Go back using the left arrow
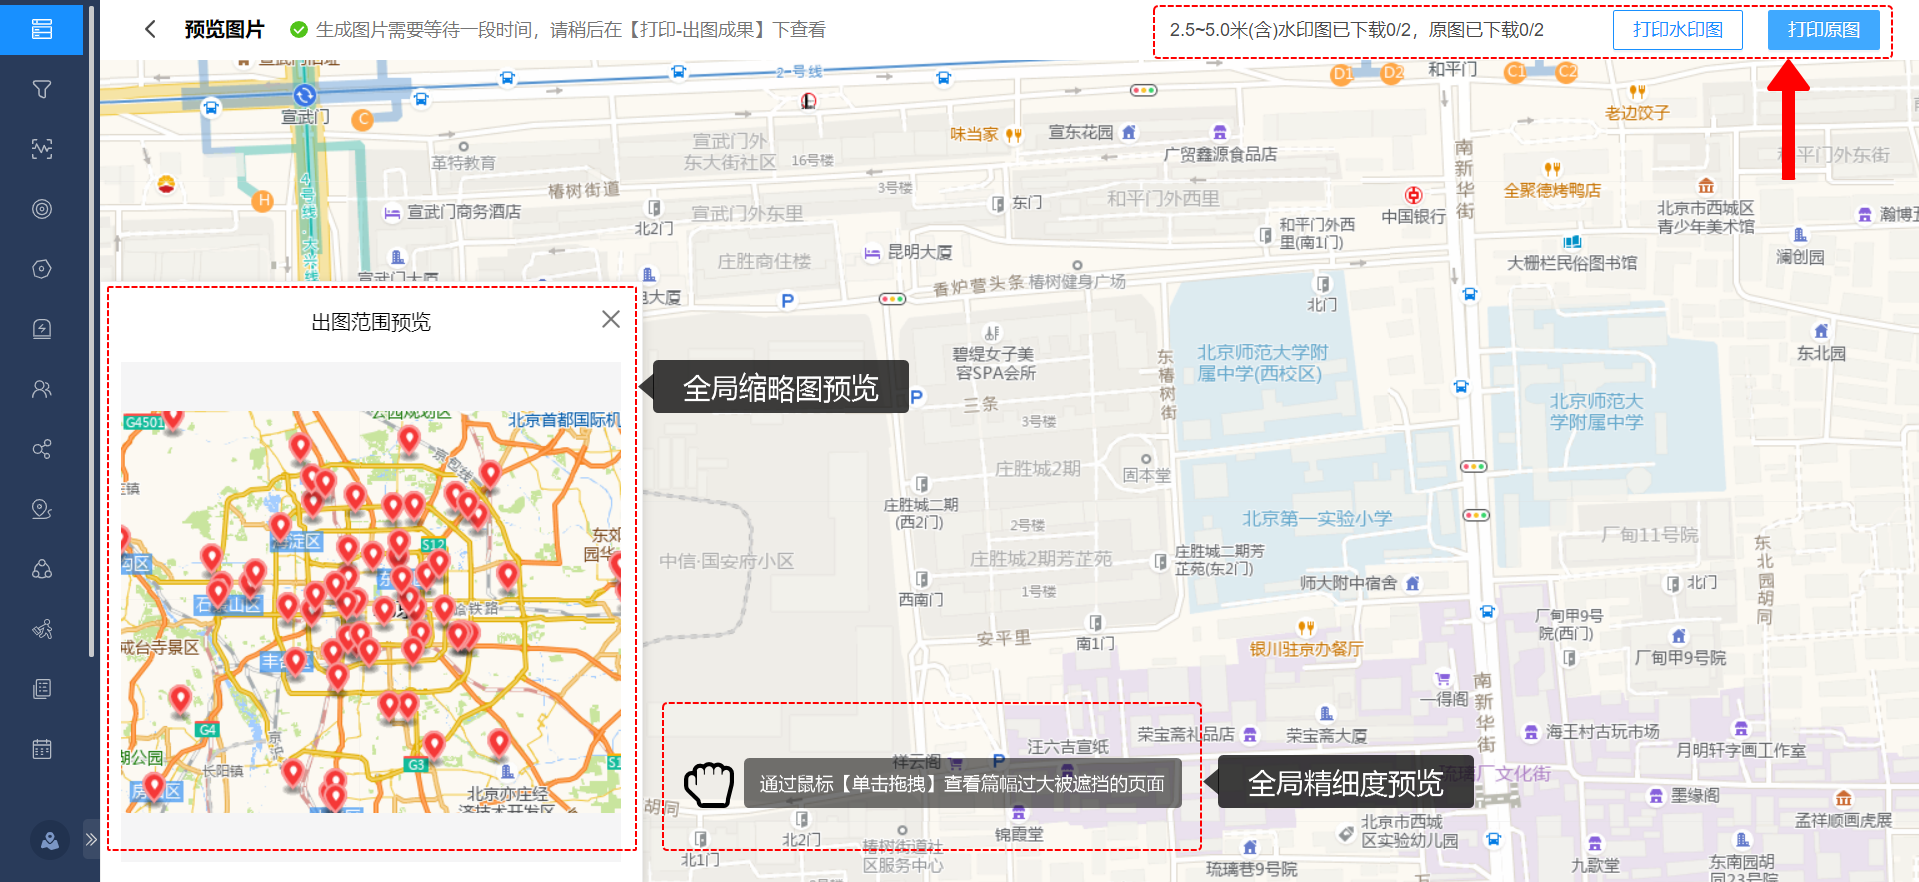 [x=150, y=29]
